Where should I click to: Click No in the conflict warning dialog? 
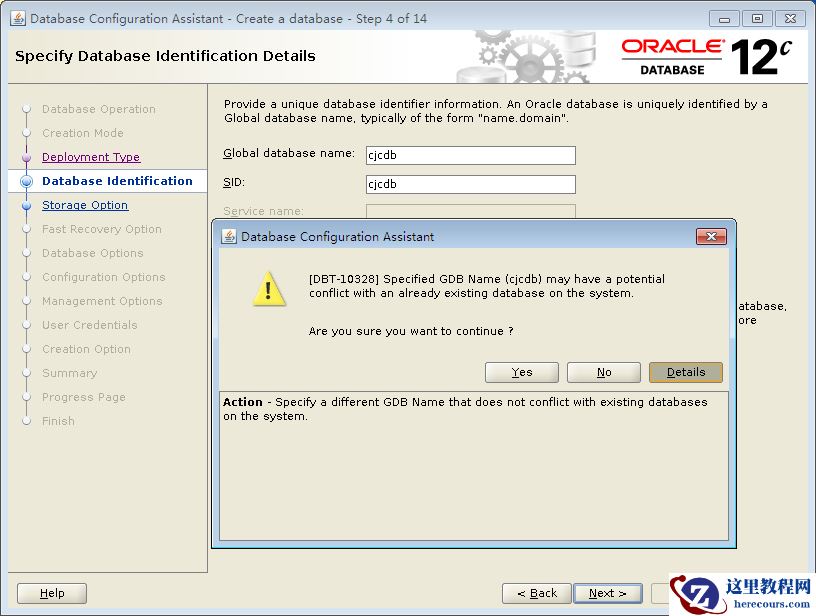(x=604, y=373)
